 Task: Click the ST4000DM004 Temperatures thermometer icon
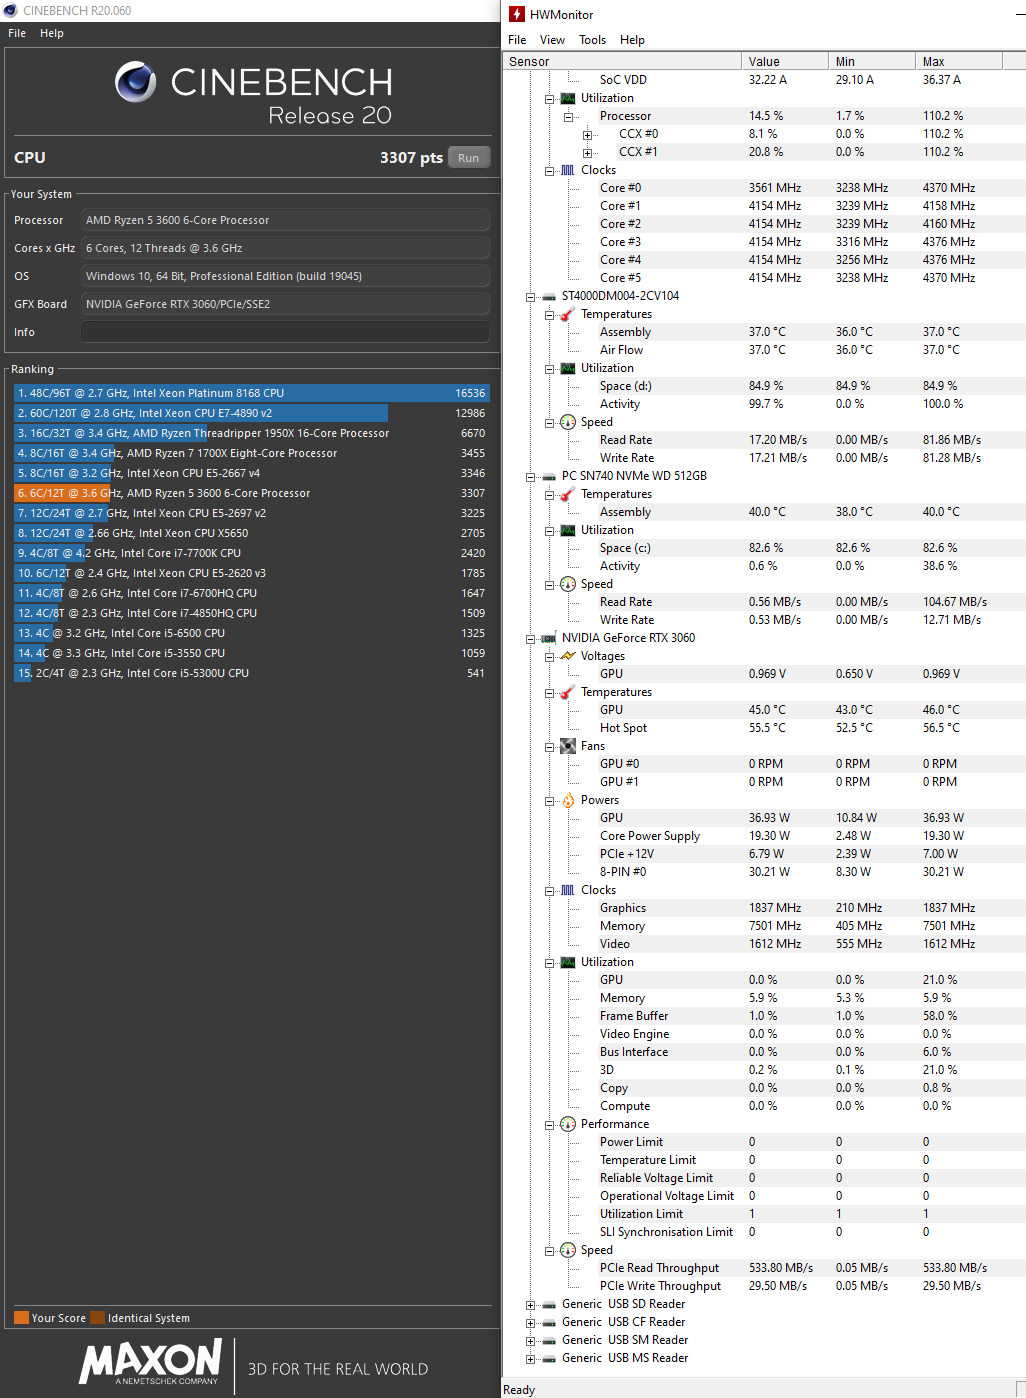point(568,314)
